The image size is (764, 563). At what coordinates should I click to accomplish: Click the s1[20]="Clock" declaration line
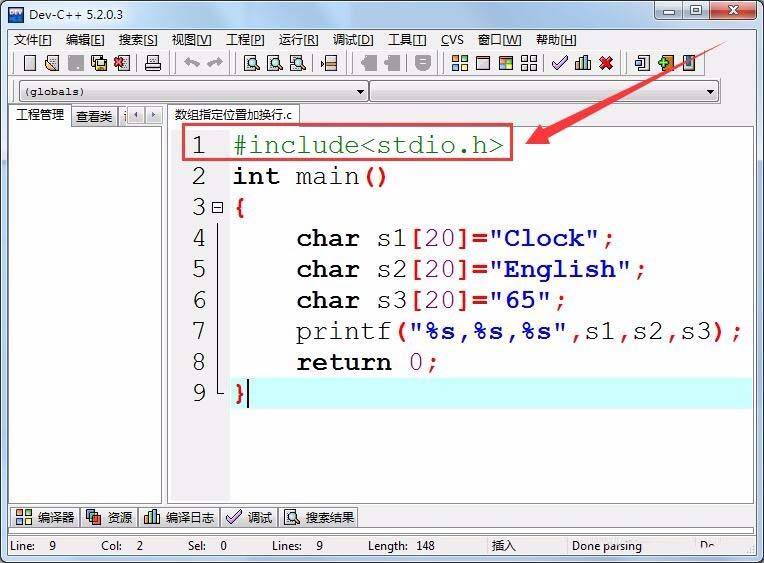pos(455,238)
